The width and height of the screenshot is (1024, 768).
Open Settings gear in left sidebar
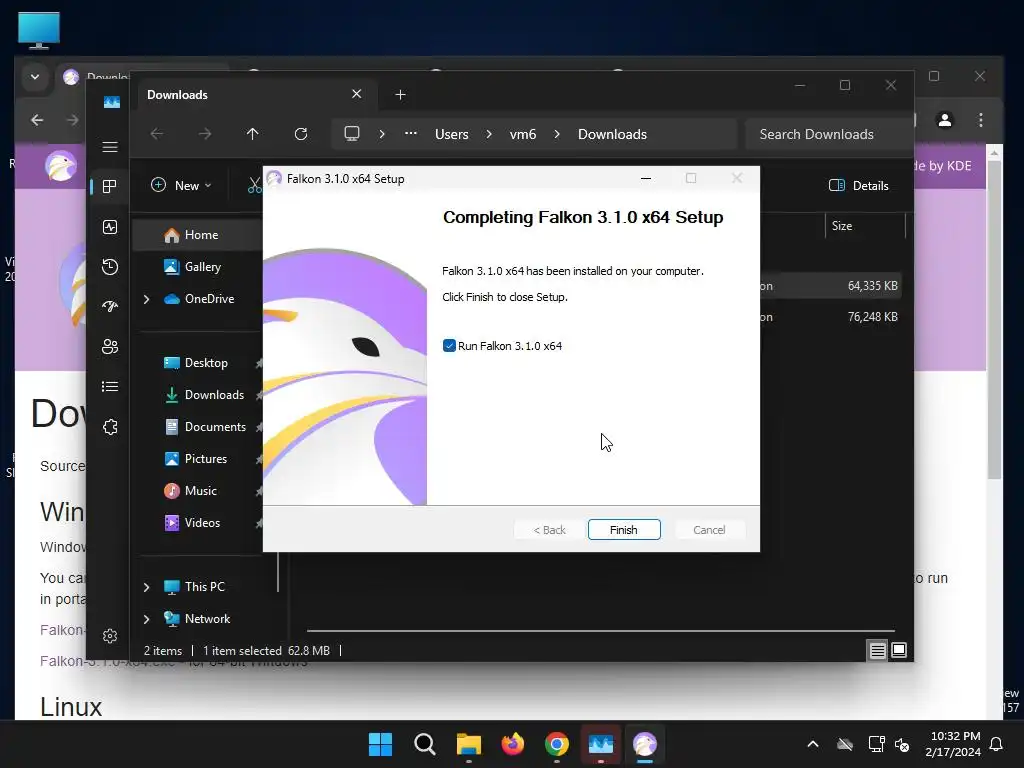pos(110,635)
